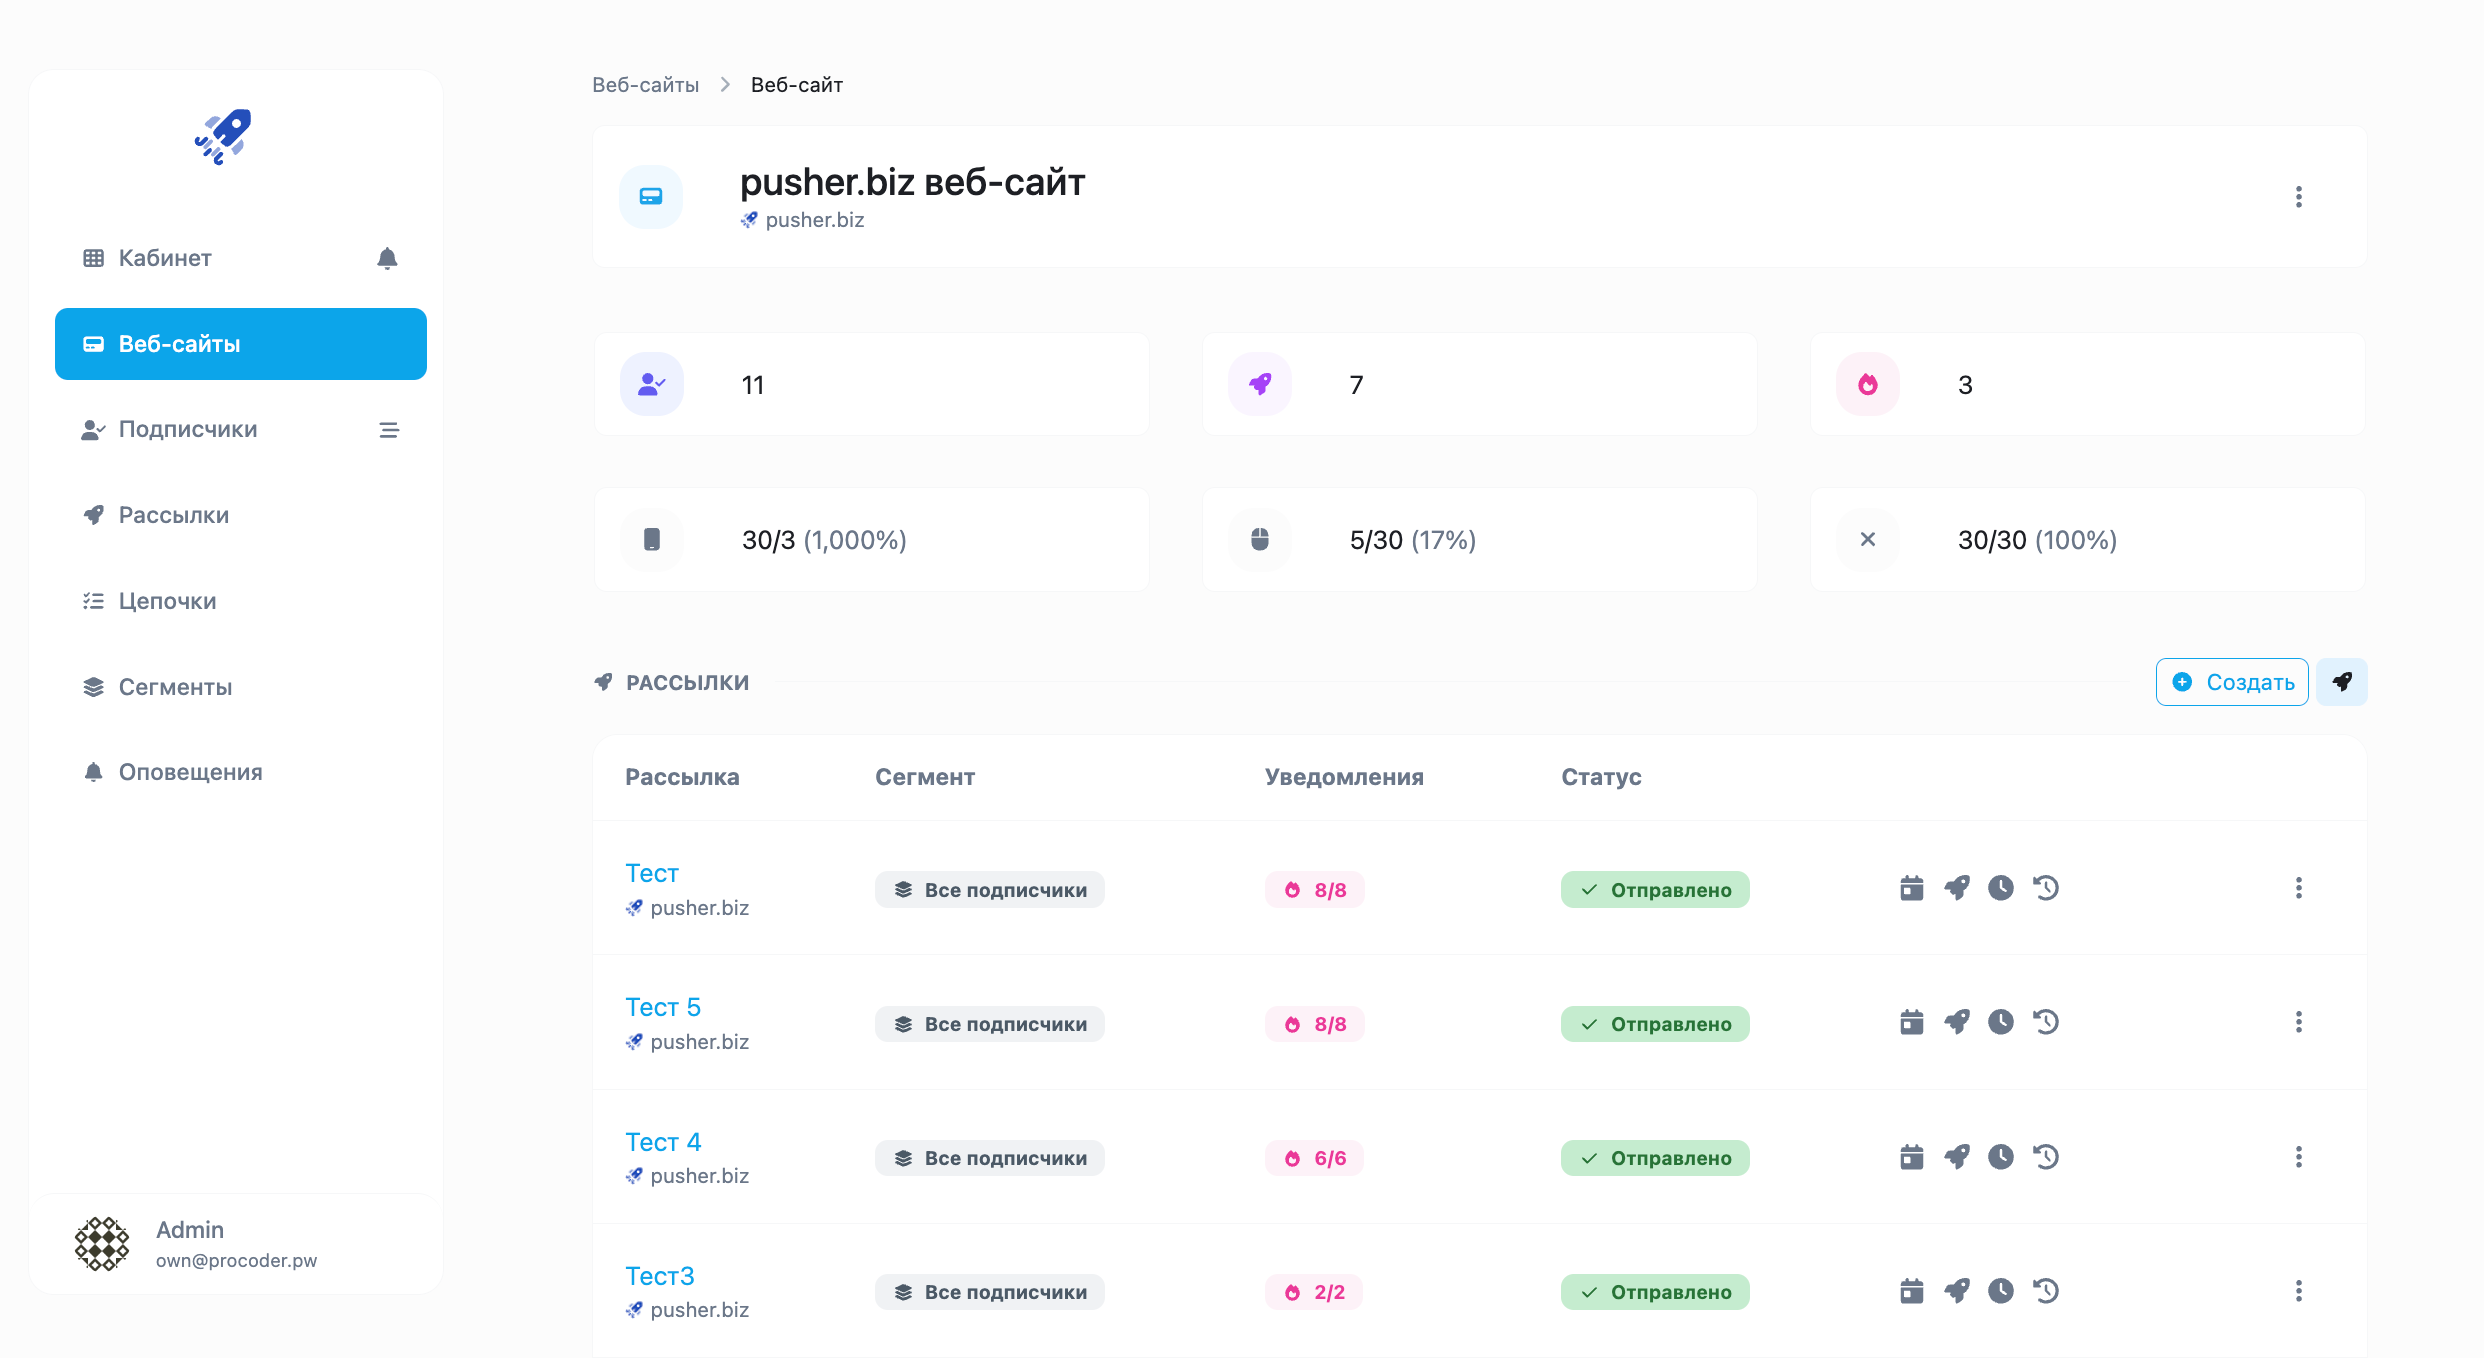This screenshot has height=1358, width=2484.
Task: Open three-dot menu for Тест3 row
Action: (x=2298, y=1291)
